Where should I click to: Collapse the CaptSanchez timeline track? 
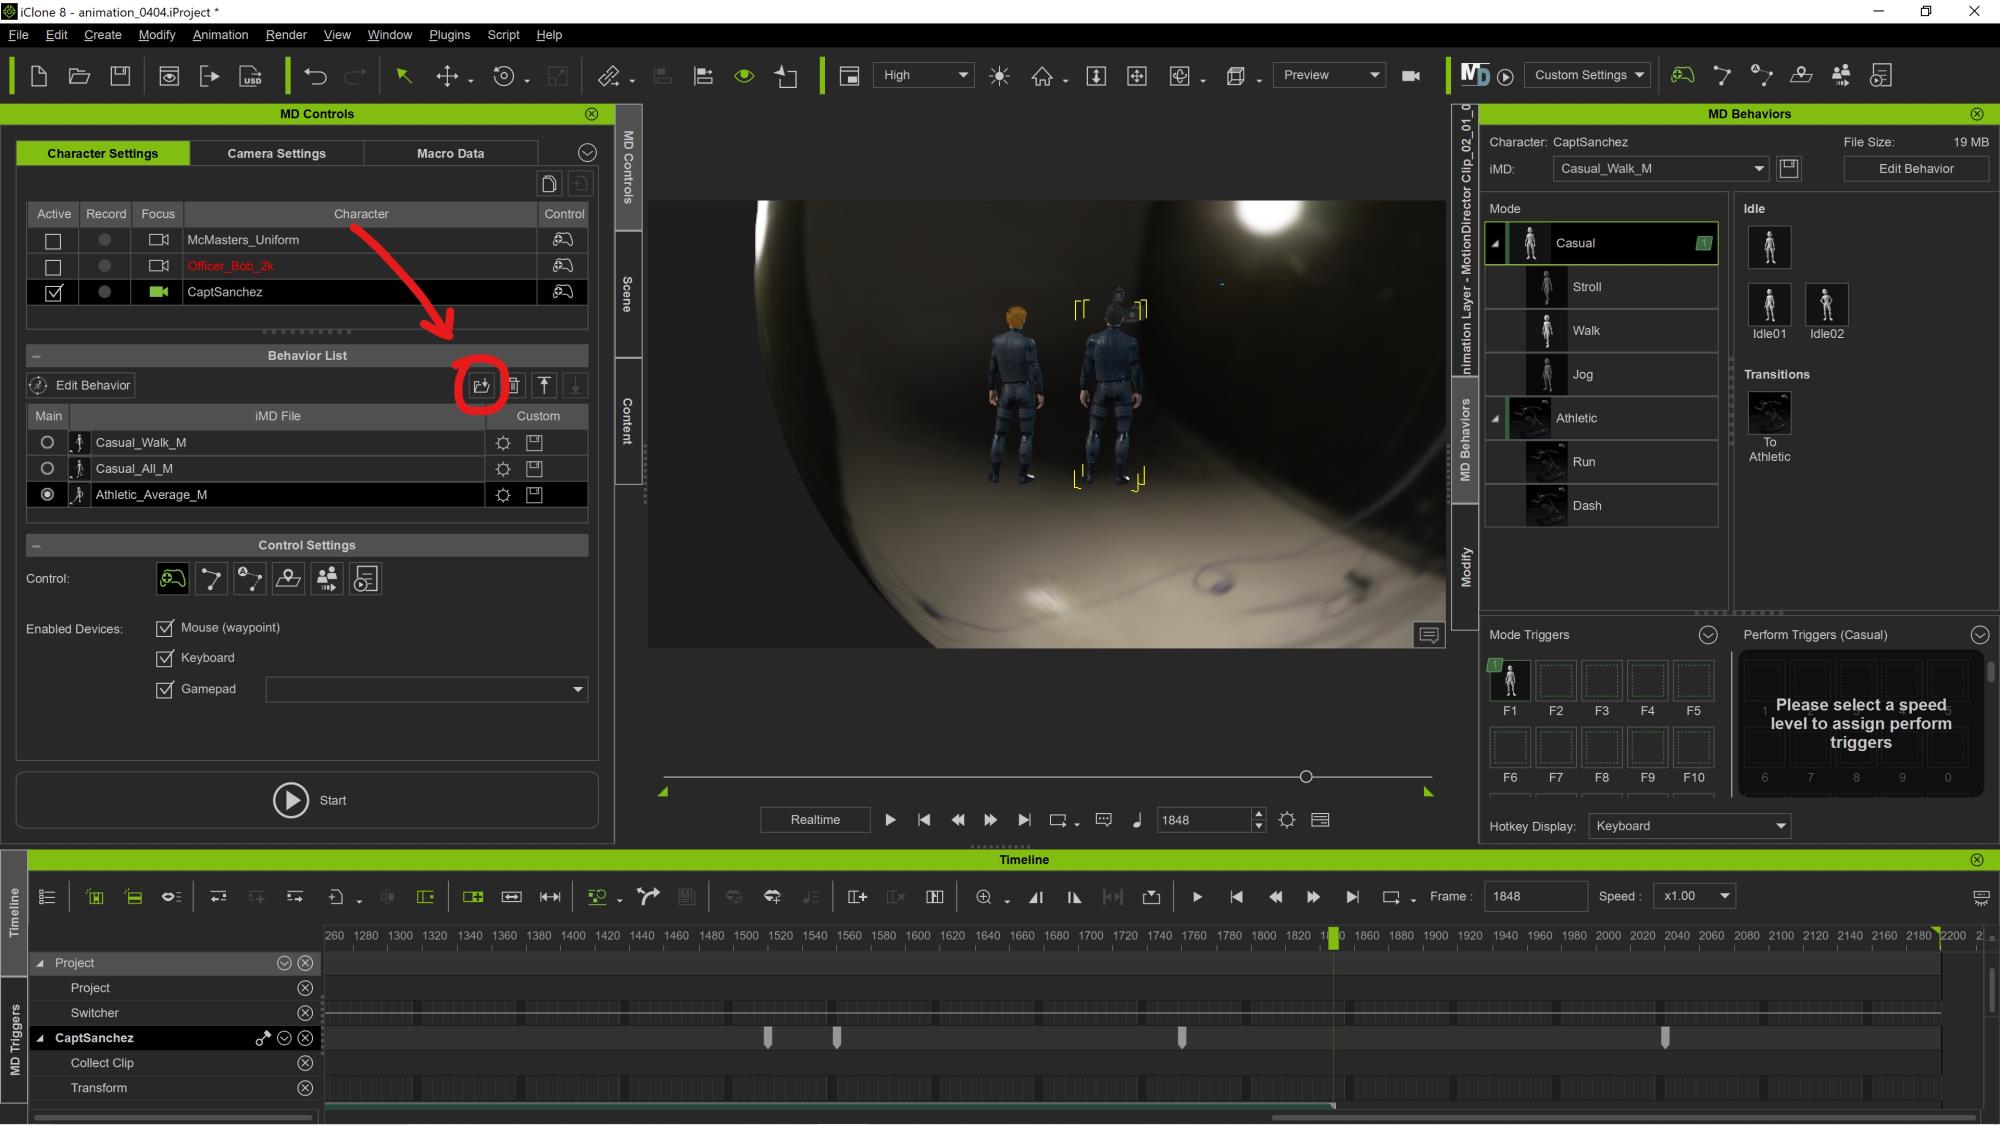pos(41,1038)
